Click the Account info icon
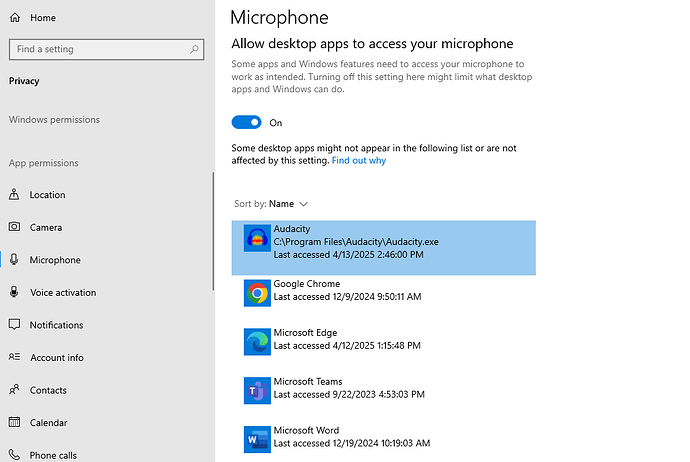Viewport: 690px width, 462px height. 14,357
